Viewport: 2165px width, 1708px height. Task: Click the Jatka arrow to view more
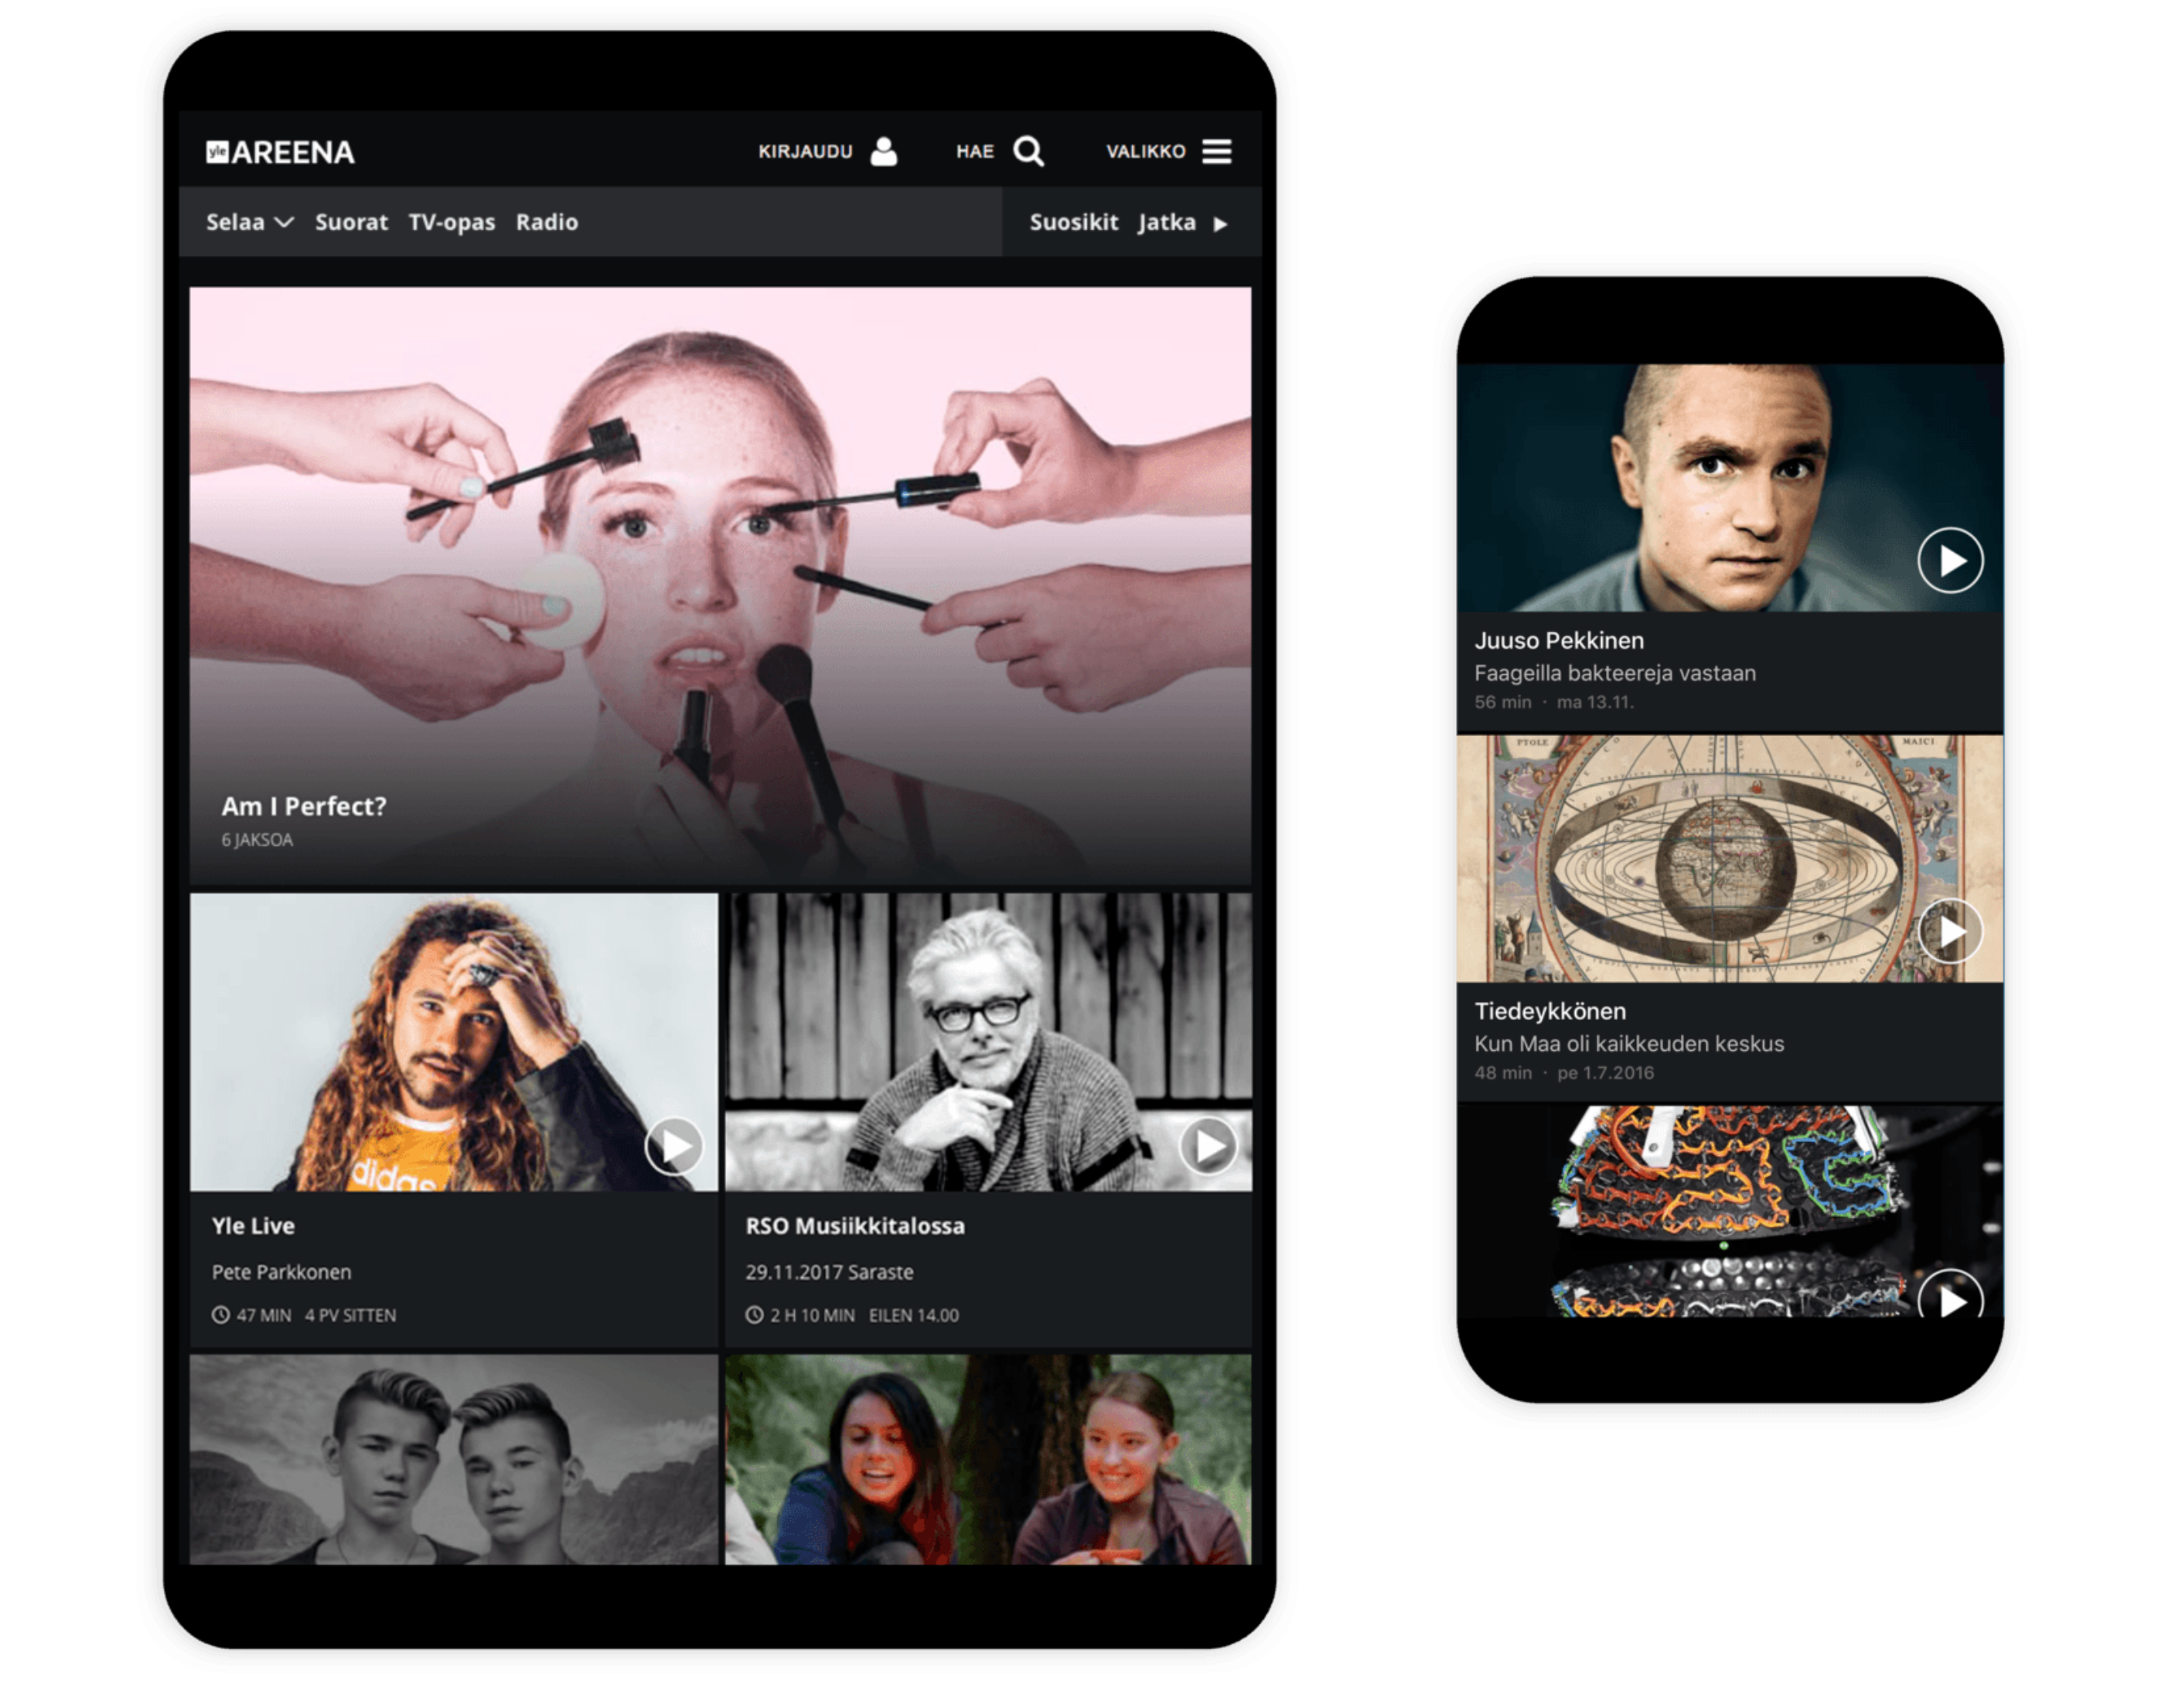point(1222,224)
